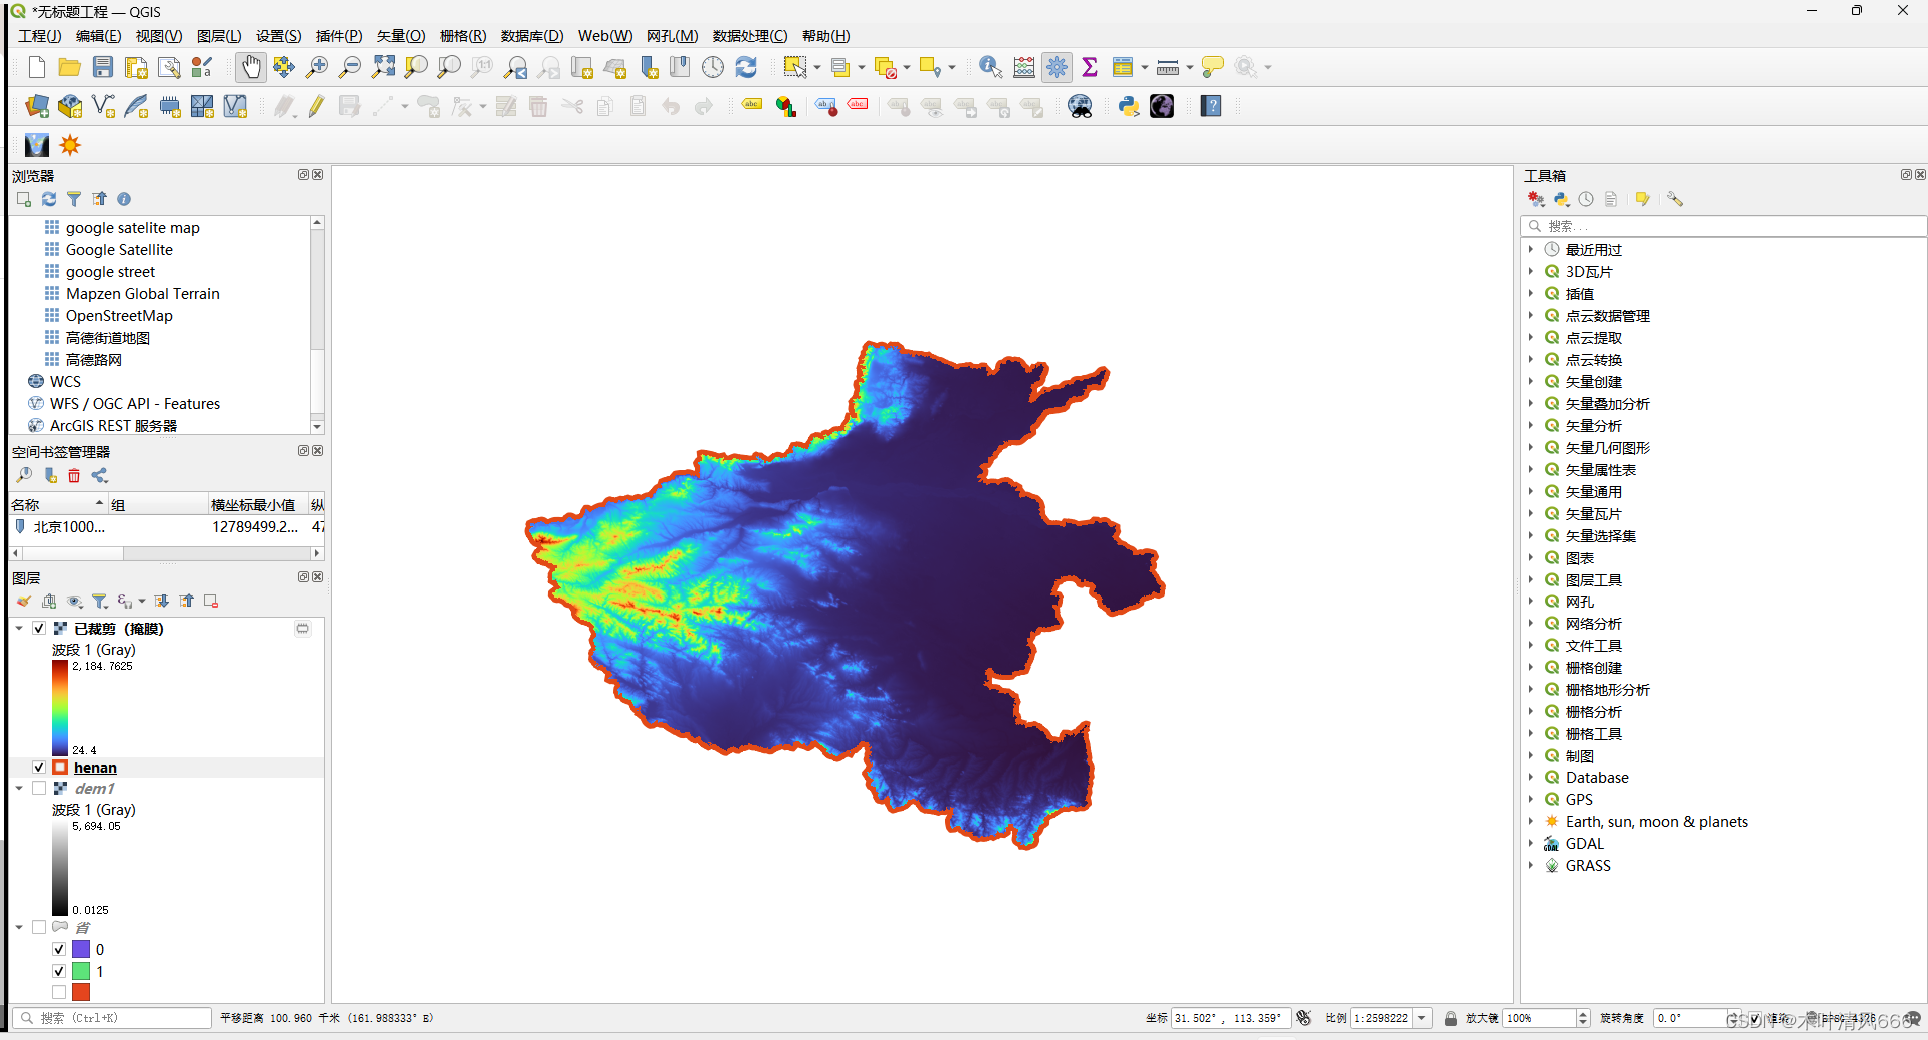Click the dem1 grayscale ramp legend
This screenshot has height=1040, width=1928.
pos(60,867)
